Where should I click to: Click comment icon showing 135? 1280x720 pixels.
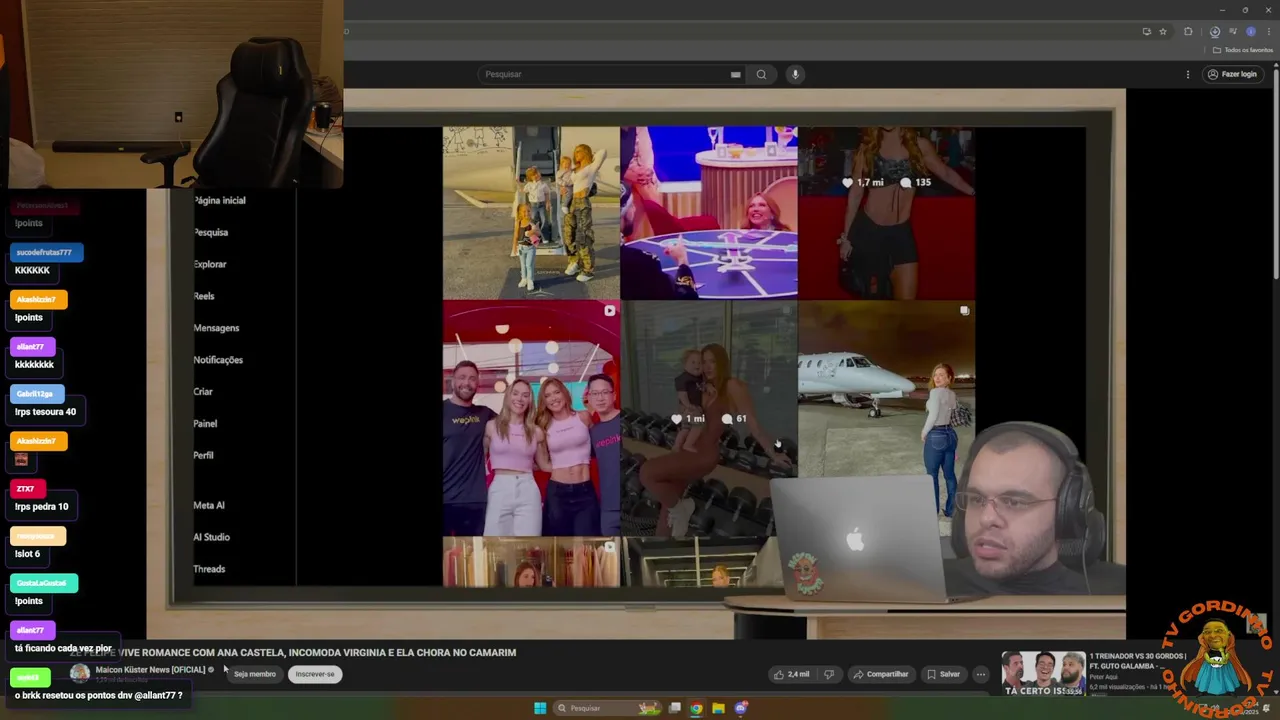[x=905, y=183]
